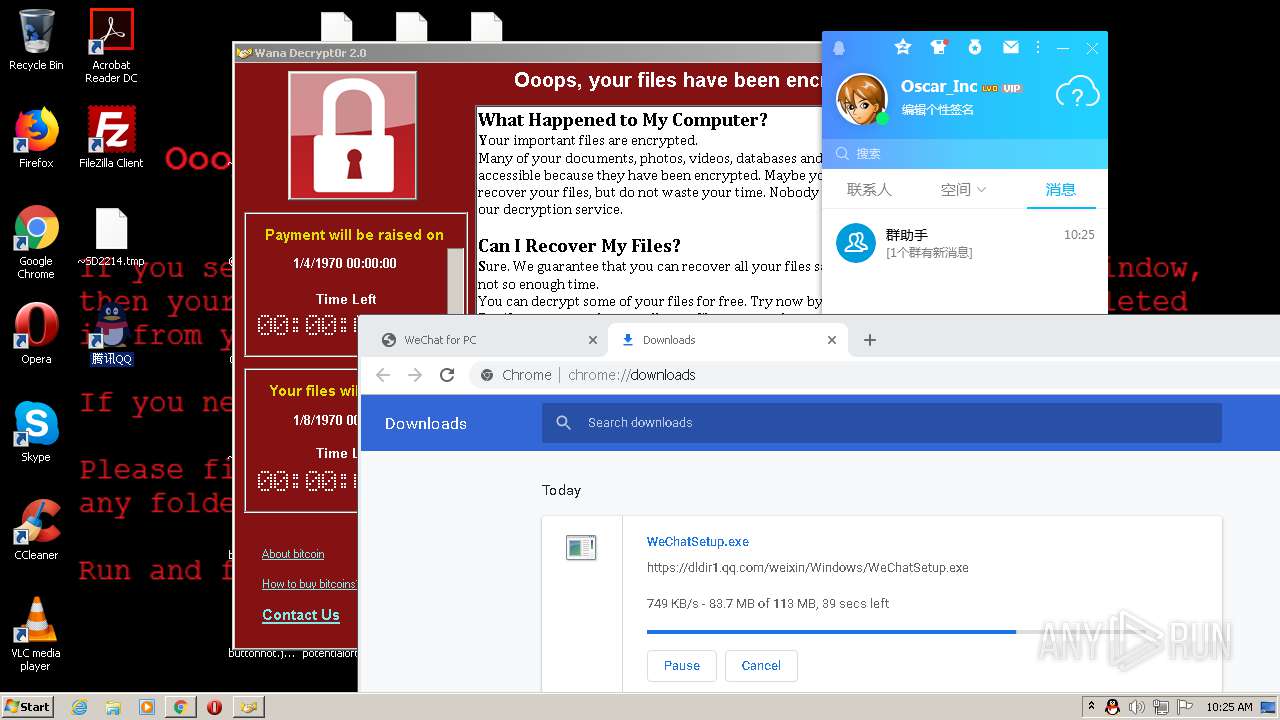
Task: Click Opera icon in the taskbar
Action: pyautogui.click(x=214, y=707)
